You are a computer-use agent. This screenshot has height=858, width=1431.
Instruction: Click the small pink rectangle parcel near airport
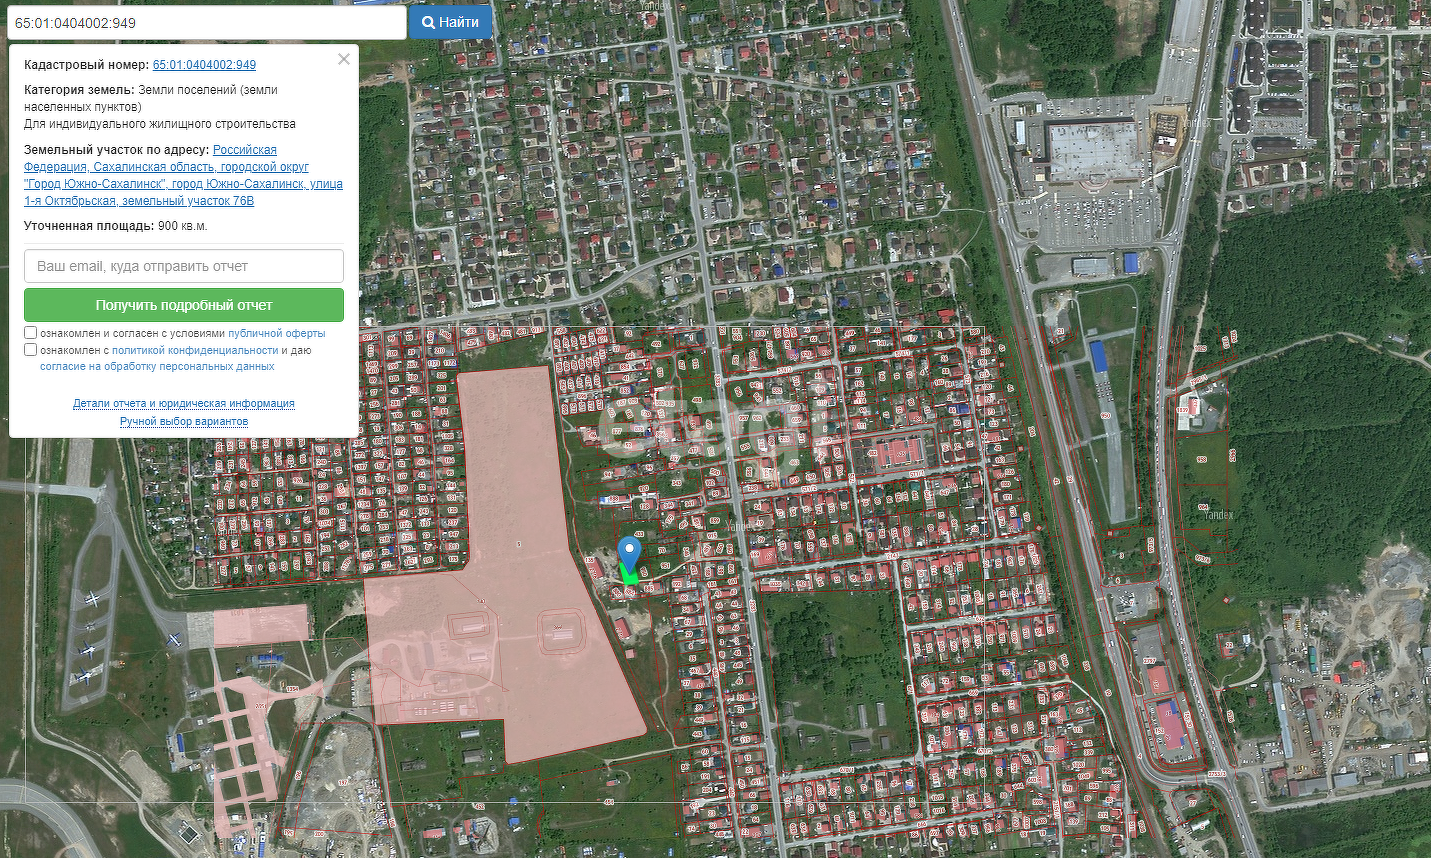[x=260, y=623]
